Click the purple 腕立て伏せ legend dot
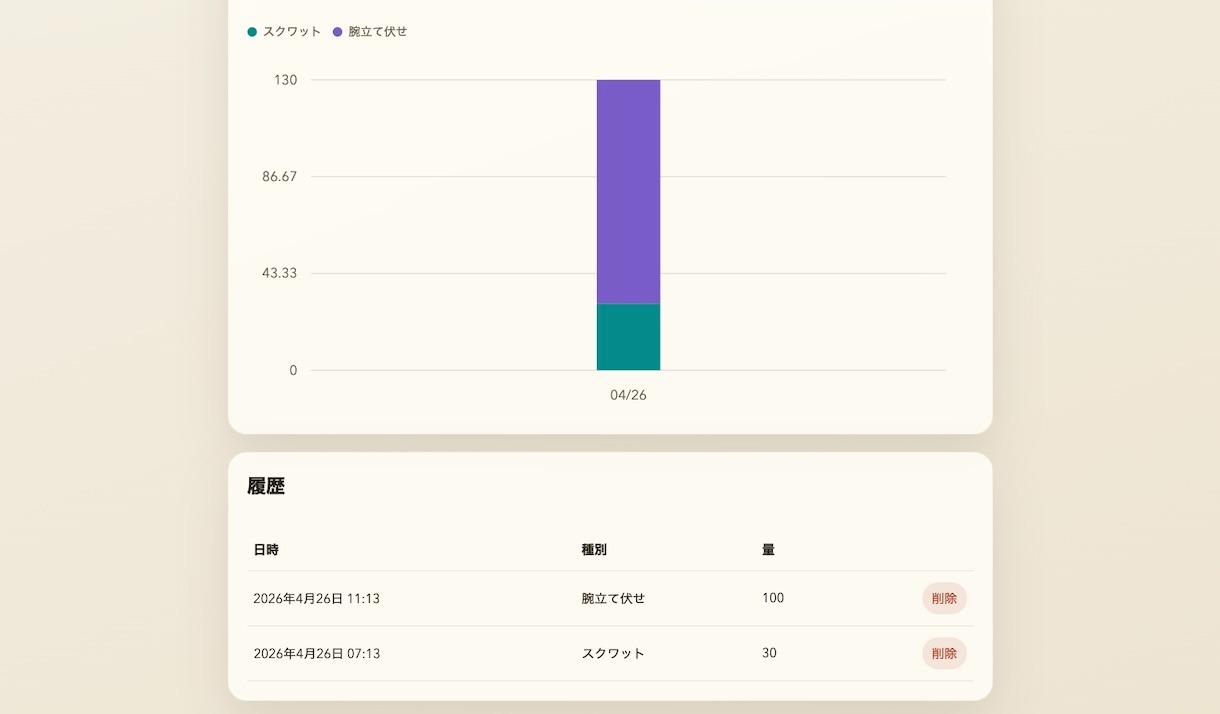1220x714 pixels. (x=337, y=32)
